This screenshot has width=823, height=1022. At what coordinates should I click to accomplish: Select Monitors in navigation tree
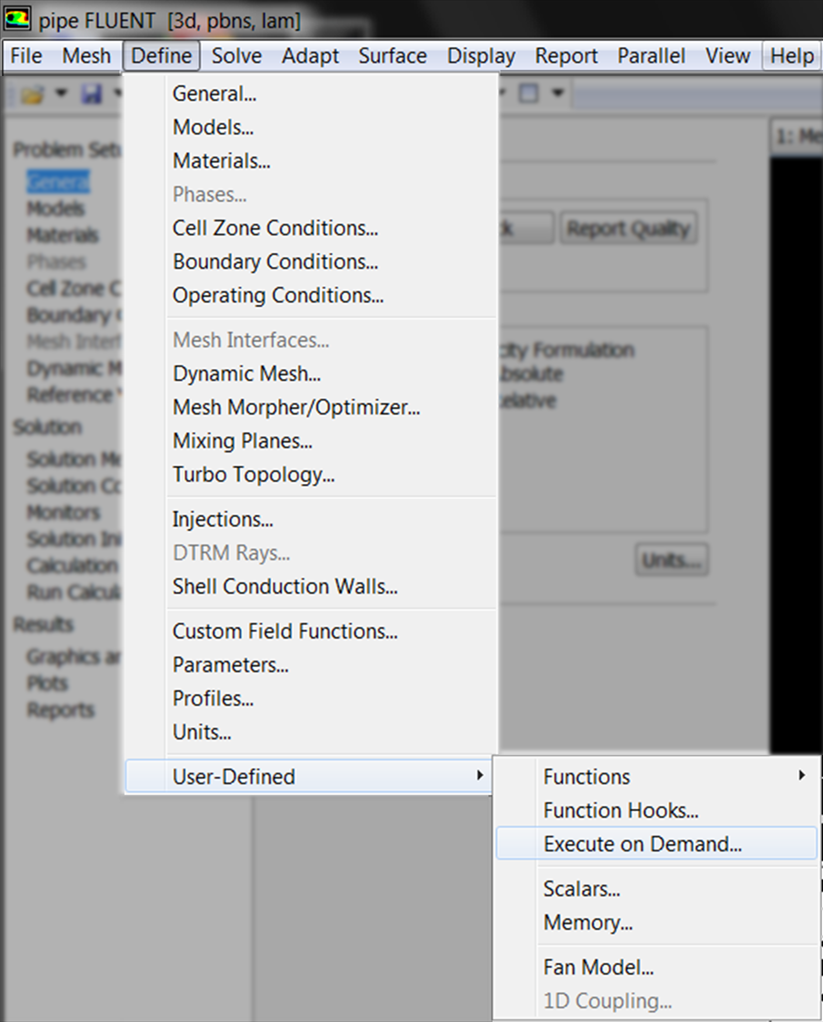point(64,513)
